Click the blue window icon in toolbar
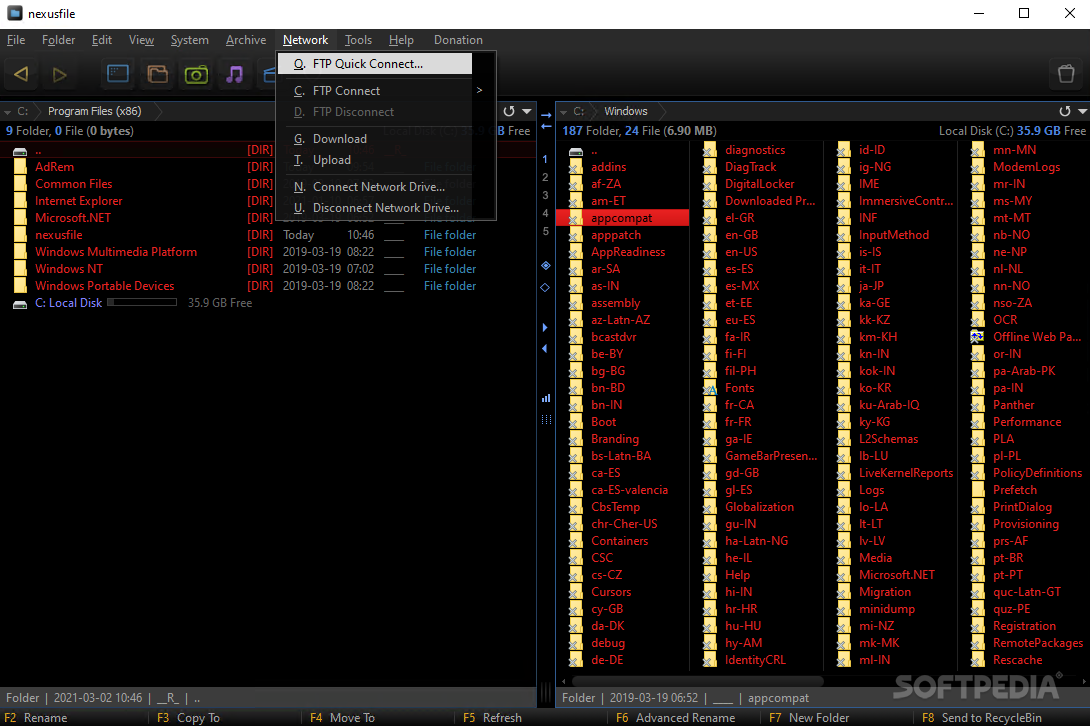Viewport: 1090px width, 726px height. pyautogui.click(x=117, y=74)
